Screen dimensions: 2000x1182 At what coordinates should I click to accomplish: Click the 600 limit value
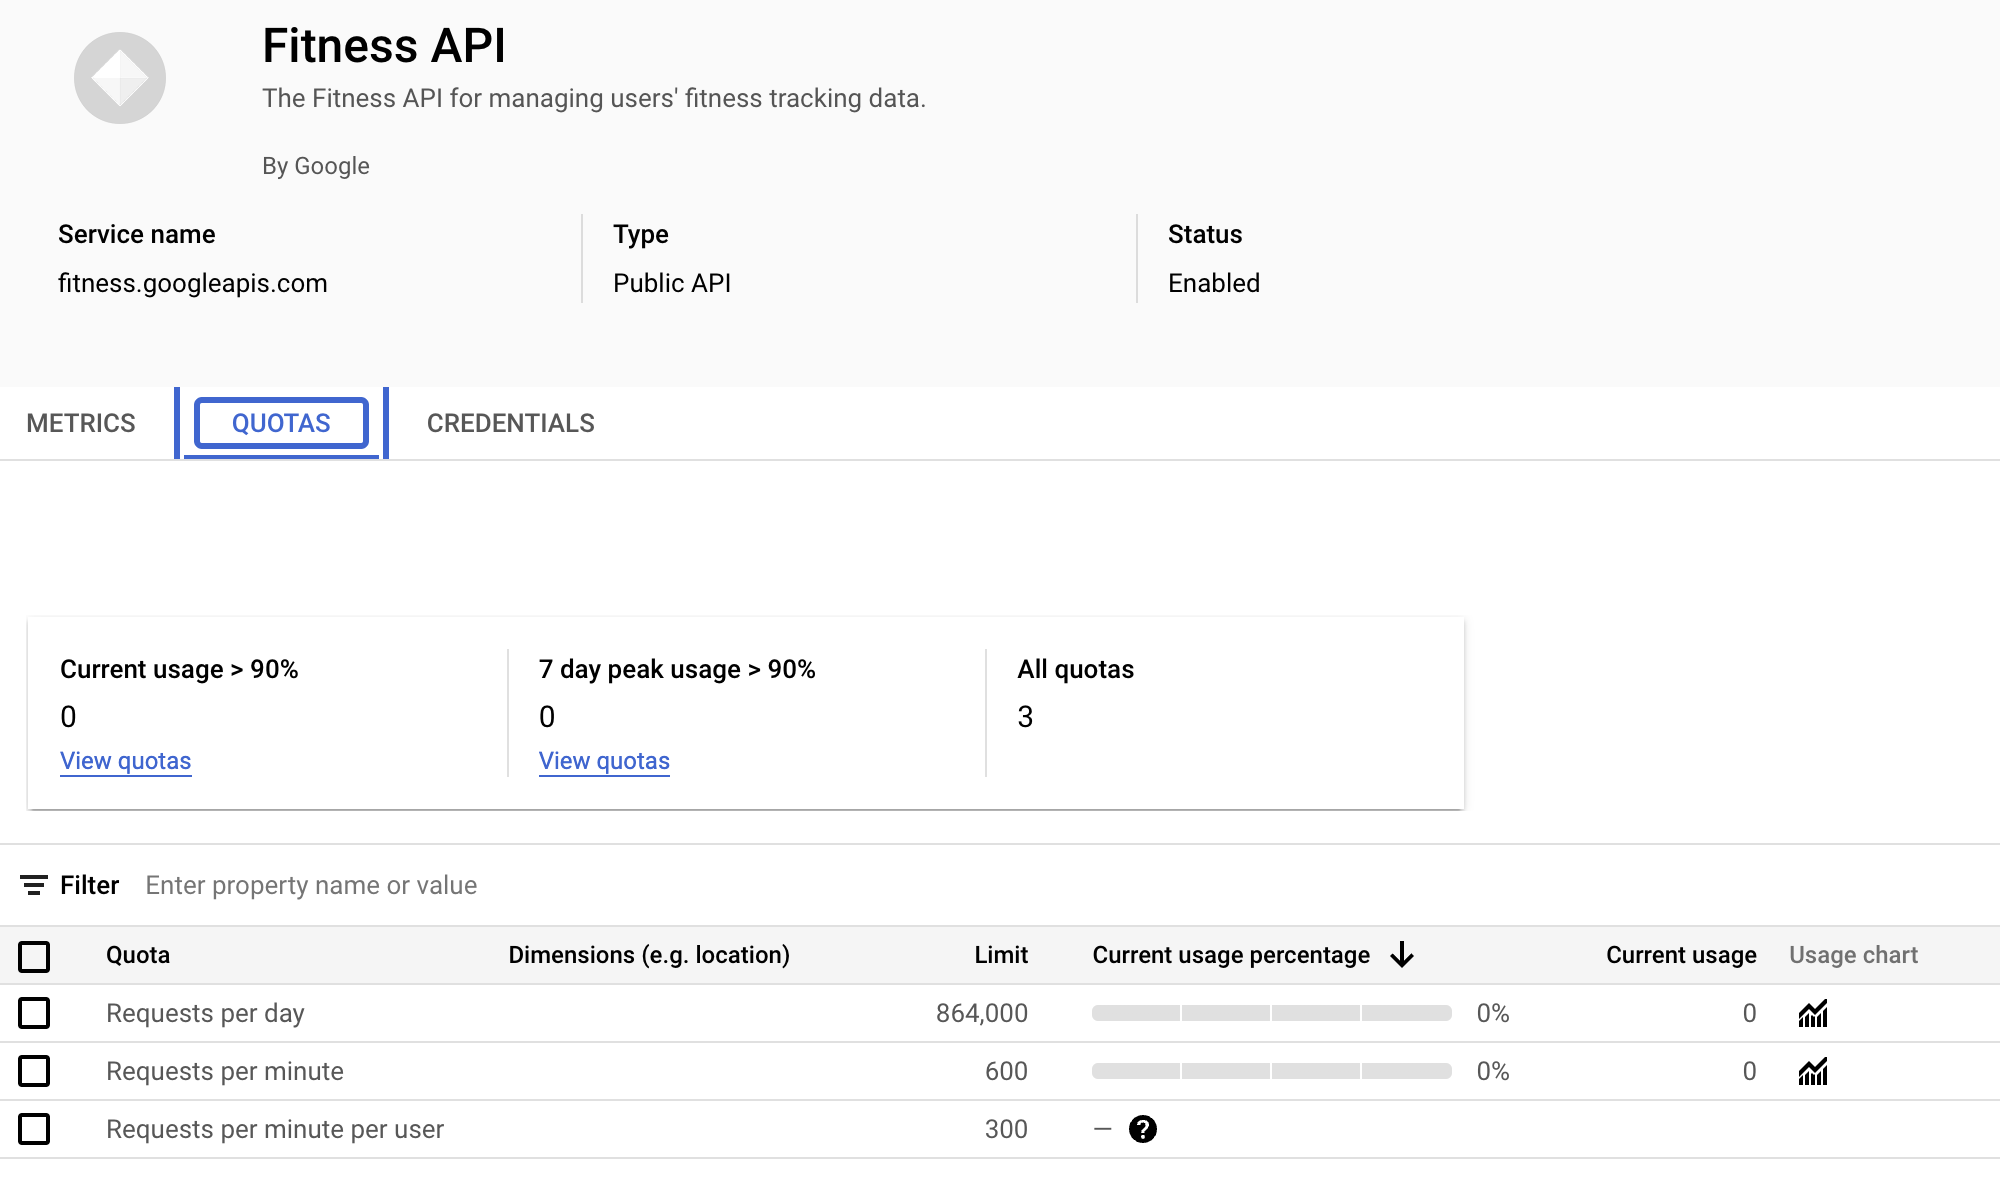[x=1006, y=1071]
